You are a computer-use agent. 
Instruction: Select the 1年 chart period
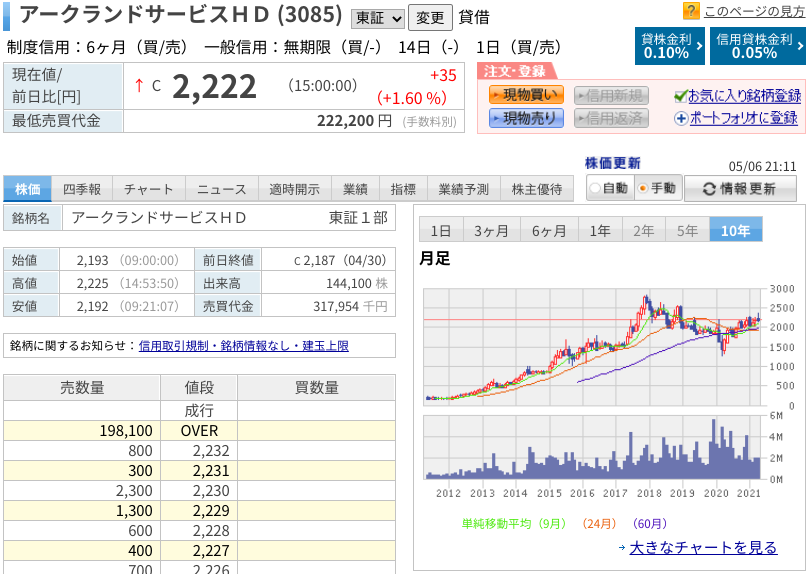point(600,230)
